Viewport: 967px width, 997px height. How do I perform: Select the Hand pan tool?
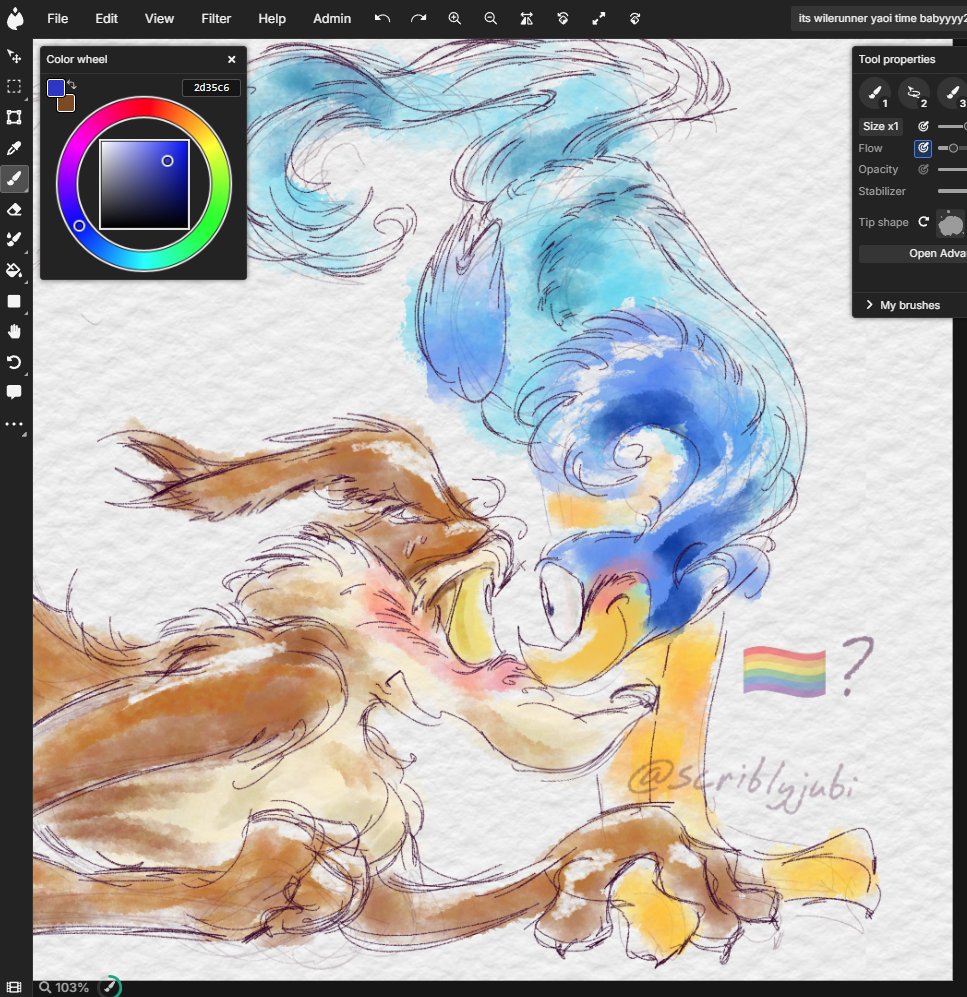click(14, 331)
